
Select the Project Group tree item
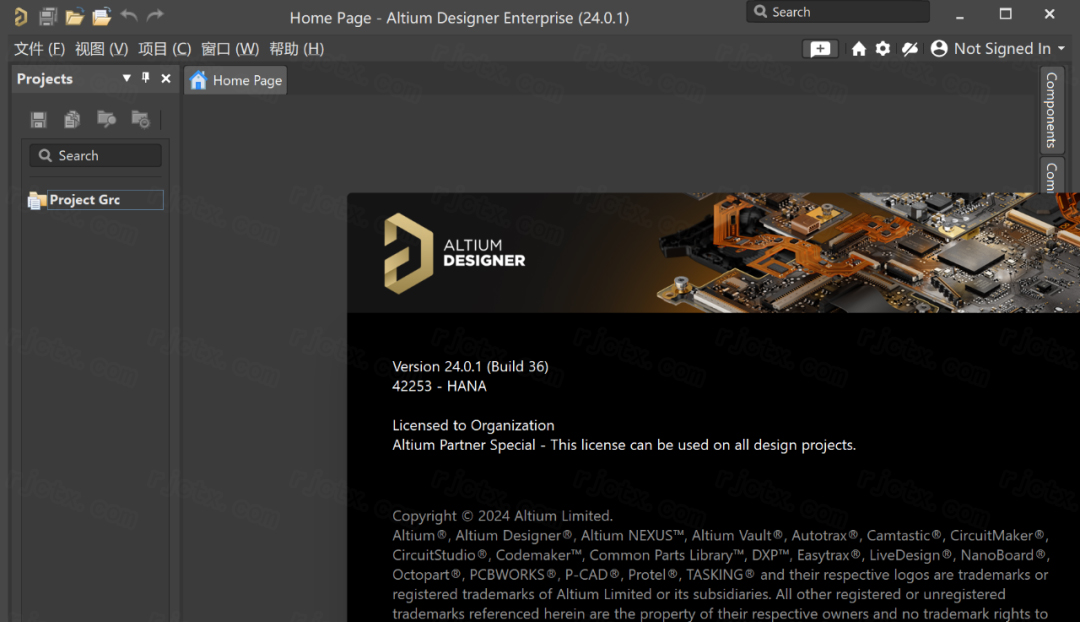pyautogui.click(x=85, y=200)
